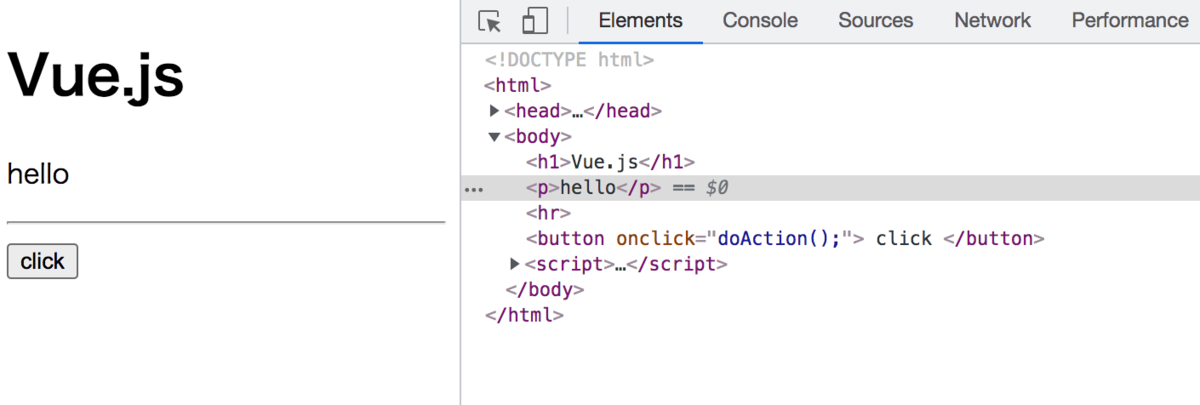Viewport: 1200px width, 405px height.
Task: Toggle the device toolbar icon
Action: 535,21
